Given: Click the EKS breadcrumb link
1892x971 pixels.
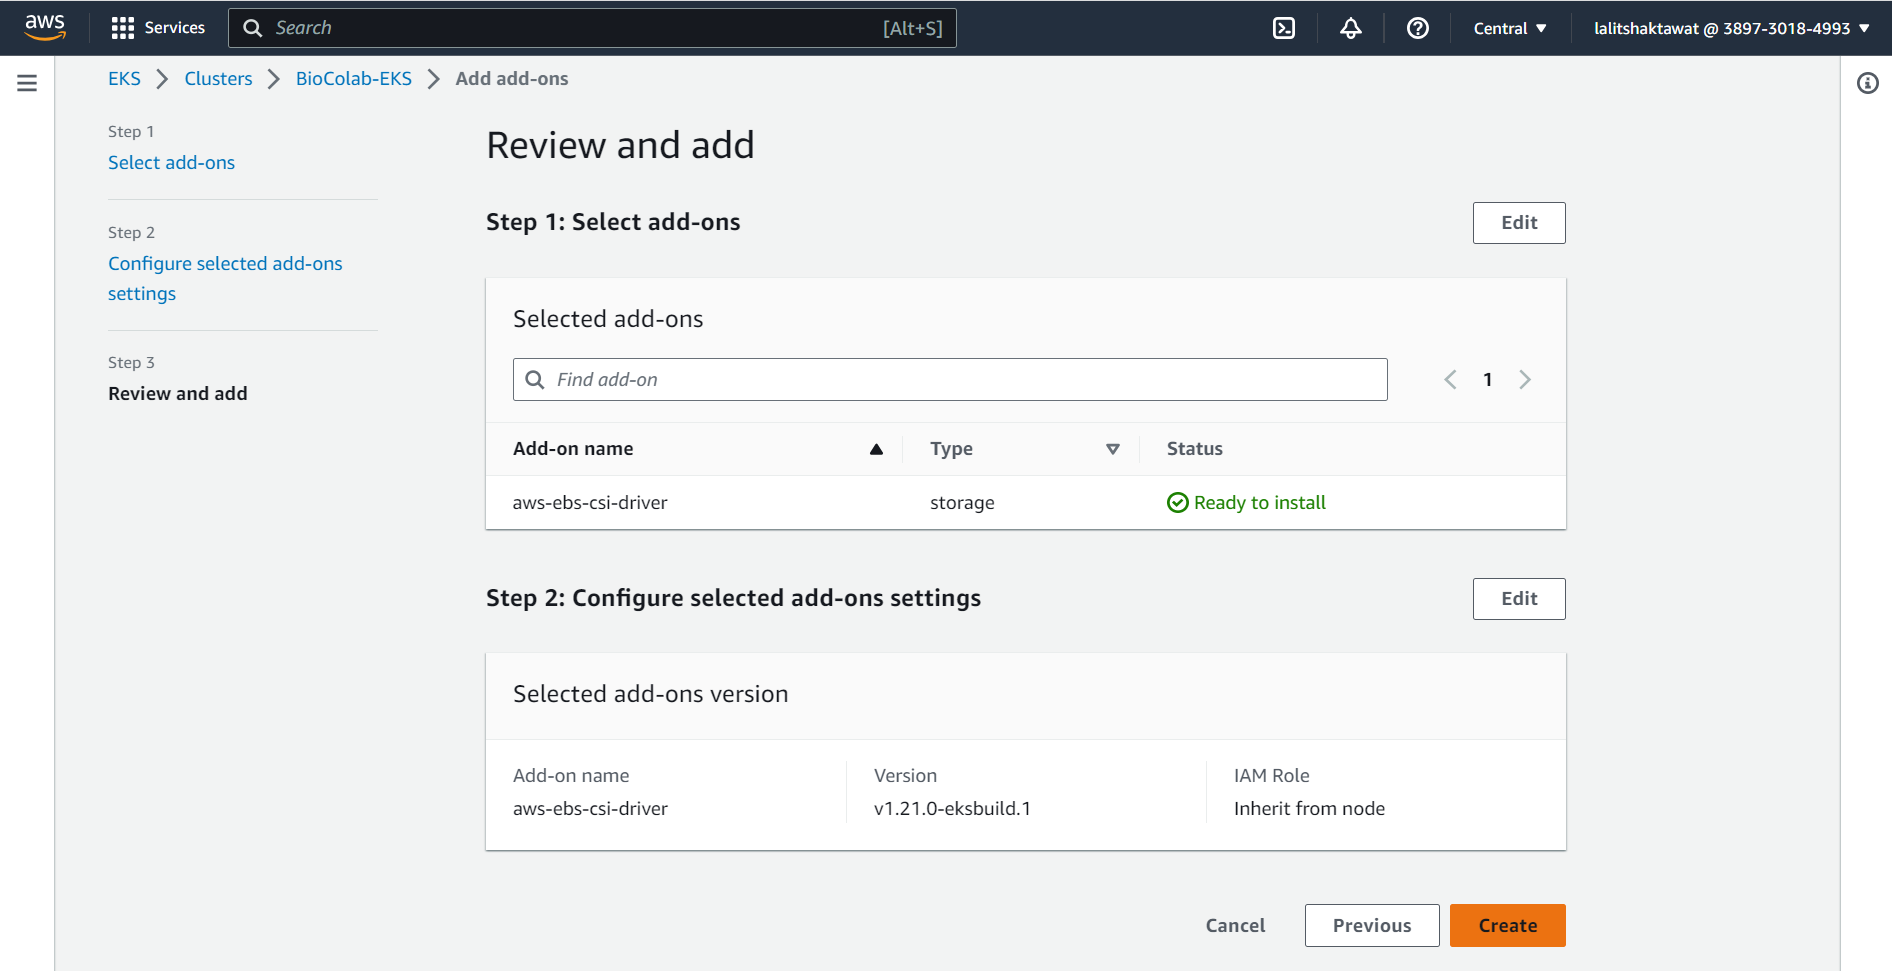Looking at the screenshot, I should point(124,79).
